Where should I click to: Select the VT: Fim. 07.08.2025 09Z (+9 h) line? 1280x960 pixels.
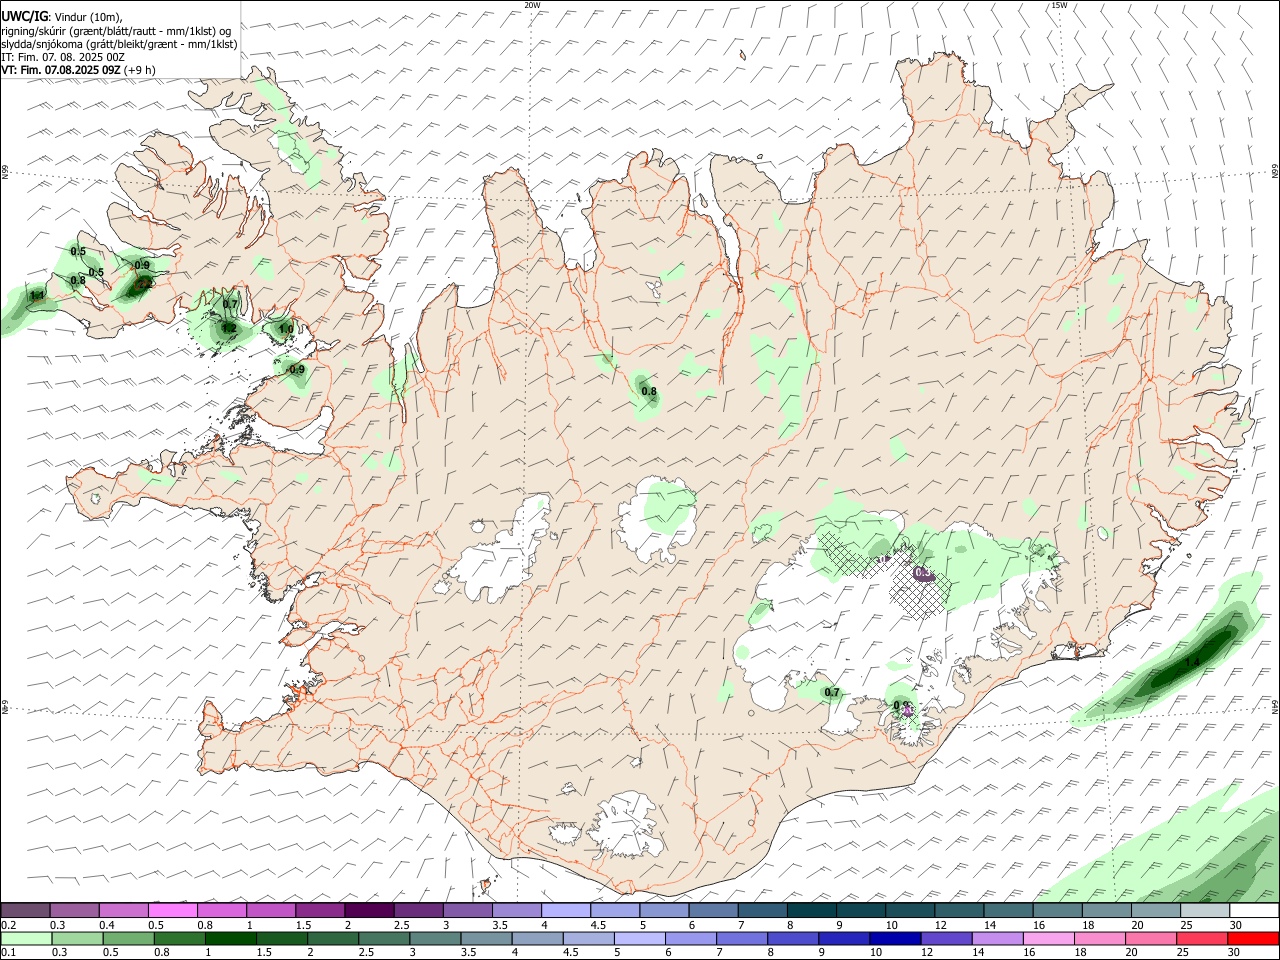[x=78, y=70]
